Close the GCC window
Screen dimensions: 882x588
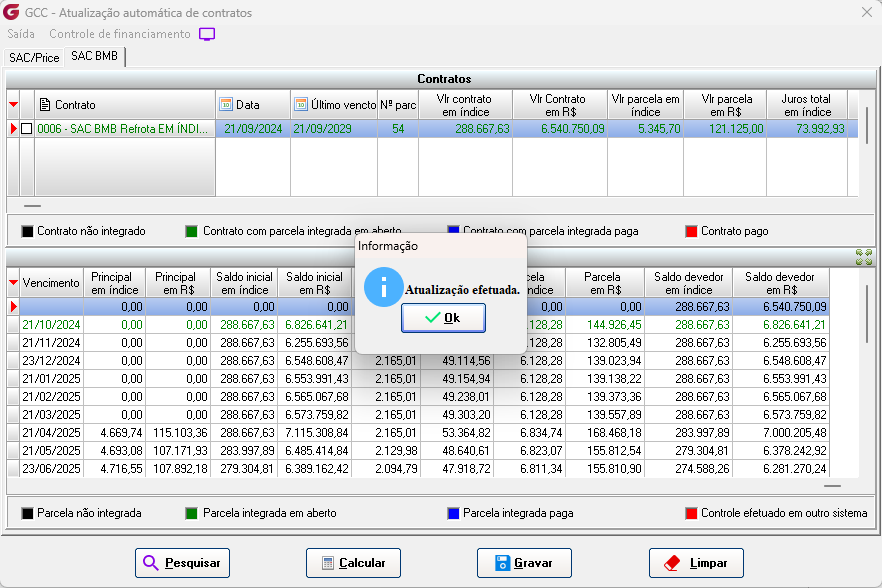pyautogui.click(x=867, y=12)
